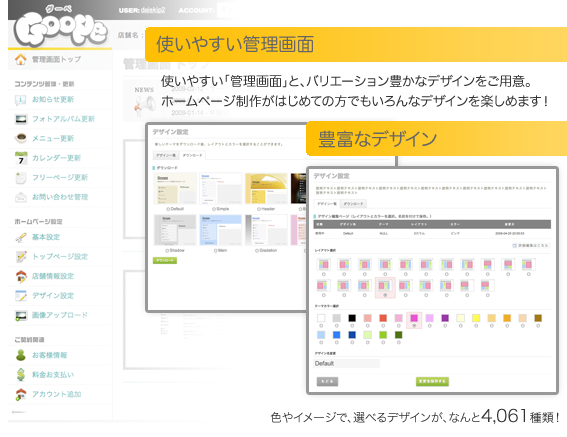Select the radio under the dark green swatch

[398, 342]
